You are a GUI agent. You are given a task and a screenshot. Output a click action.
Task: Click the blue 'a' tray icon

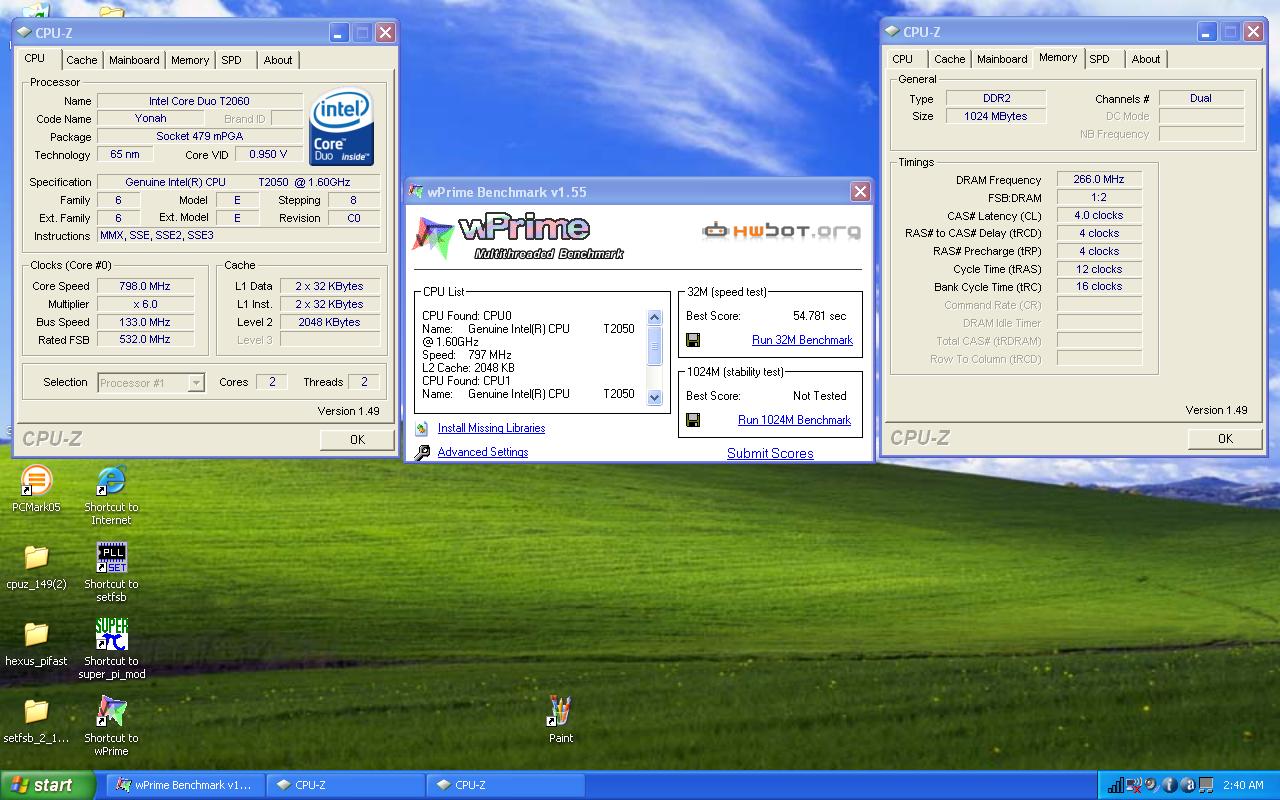click(x=1188, y=785)
